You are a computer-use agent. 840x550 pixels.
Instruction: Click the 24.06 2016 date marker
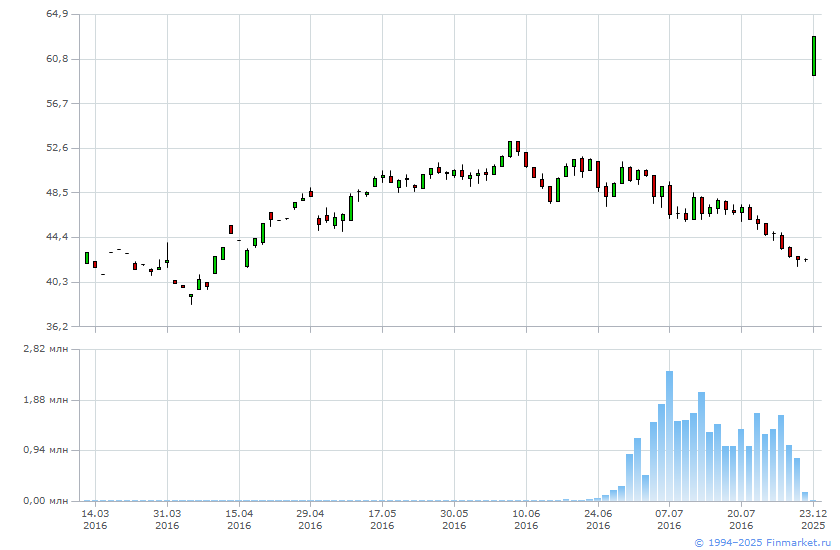[598, 518]
